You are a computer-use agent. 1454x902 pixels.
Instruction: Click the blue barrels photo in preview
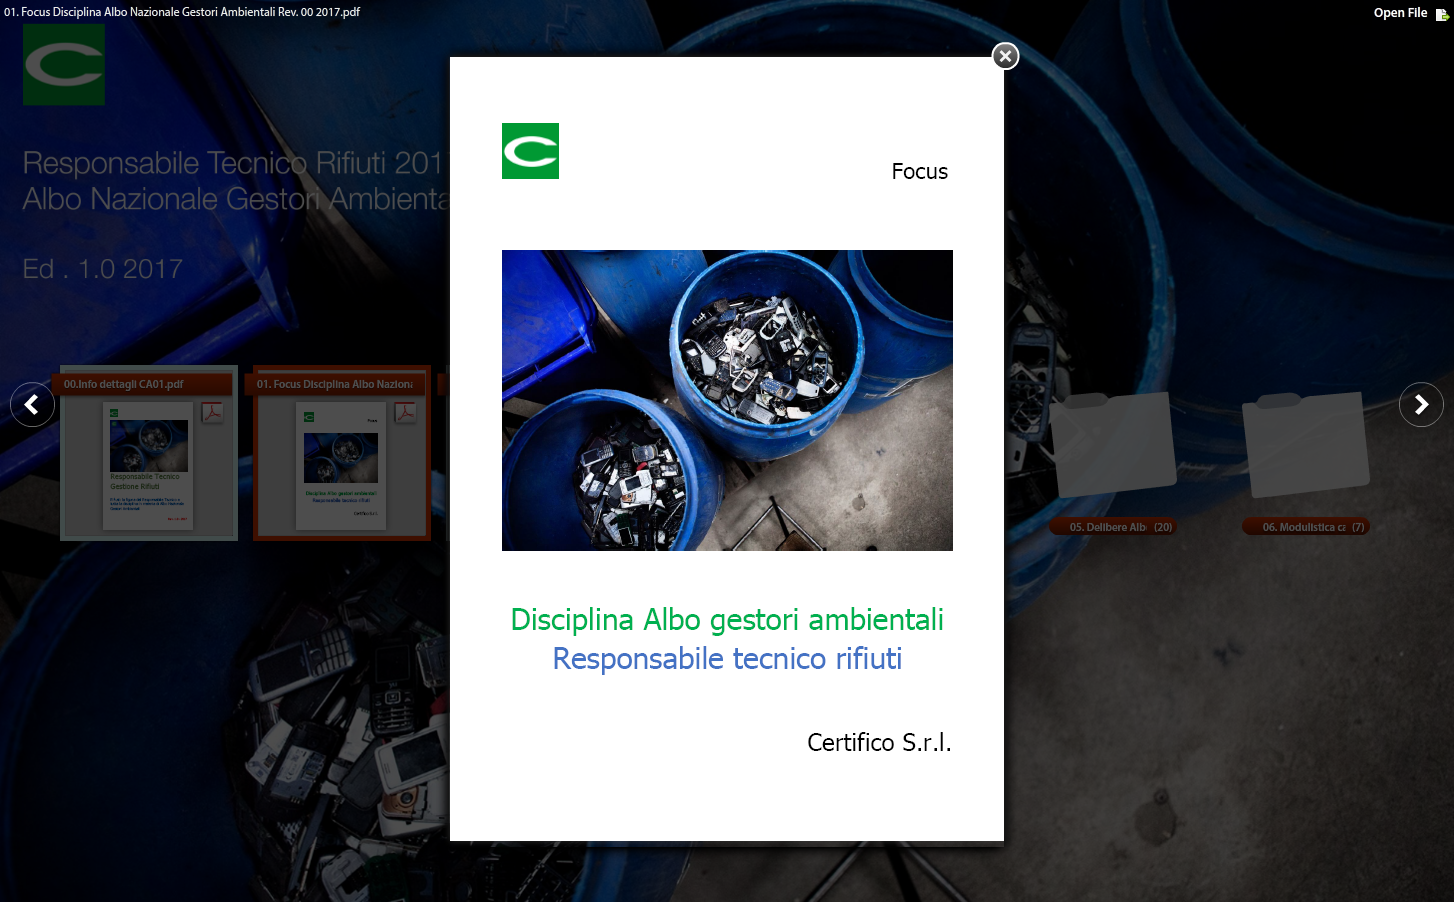point(727,400)
